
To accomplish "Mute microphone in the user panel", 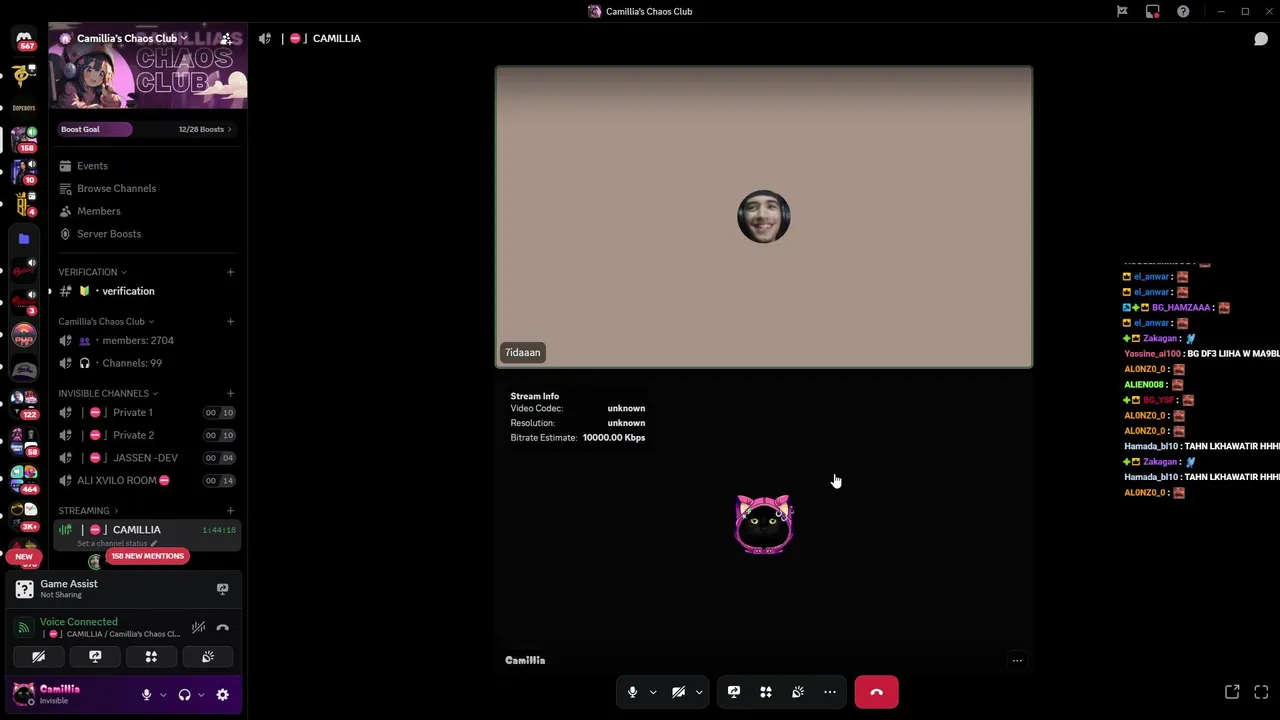I will click(146, 695).
